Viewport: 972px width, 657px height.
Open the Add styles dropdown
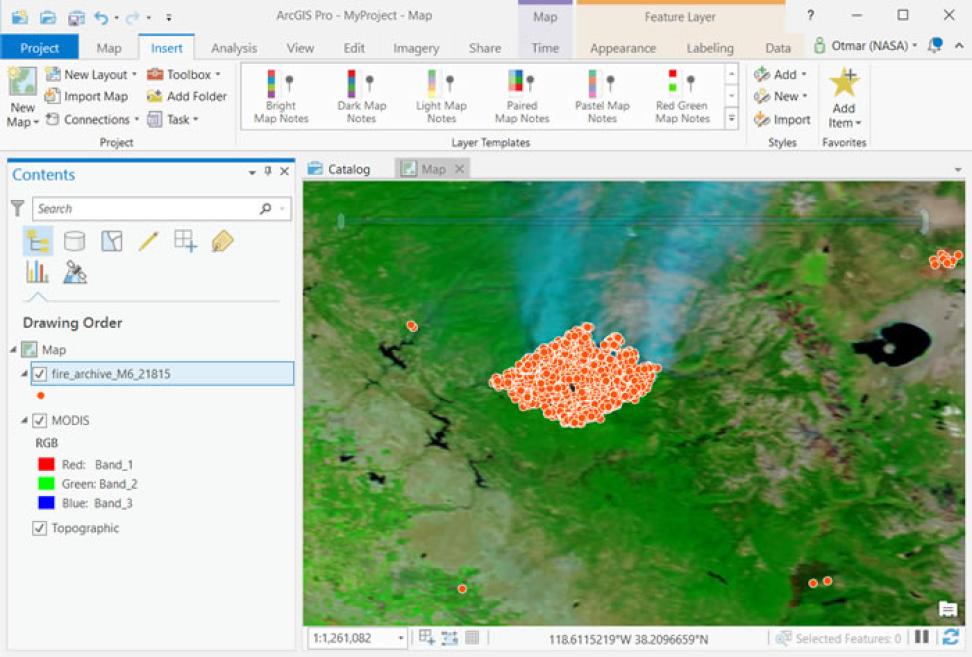[x=804, y=74]
